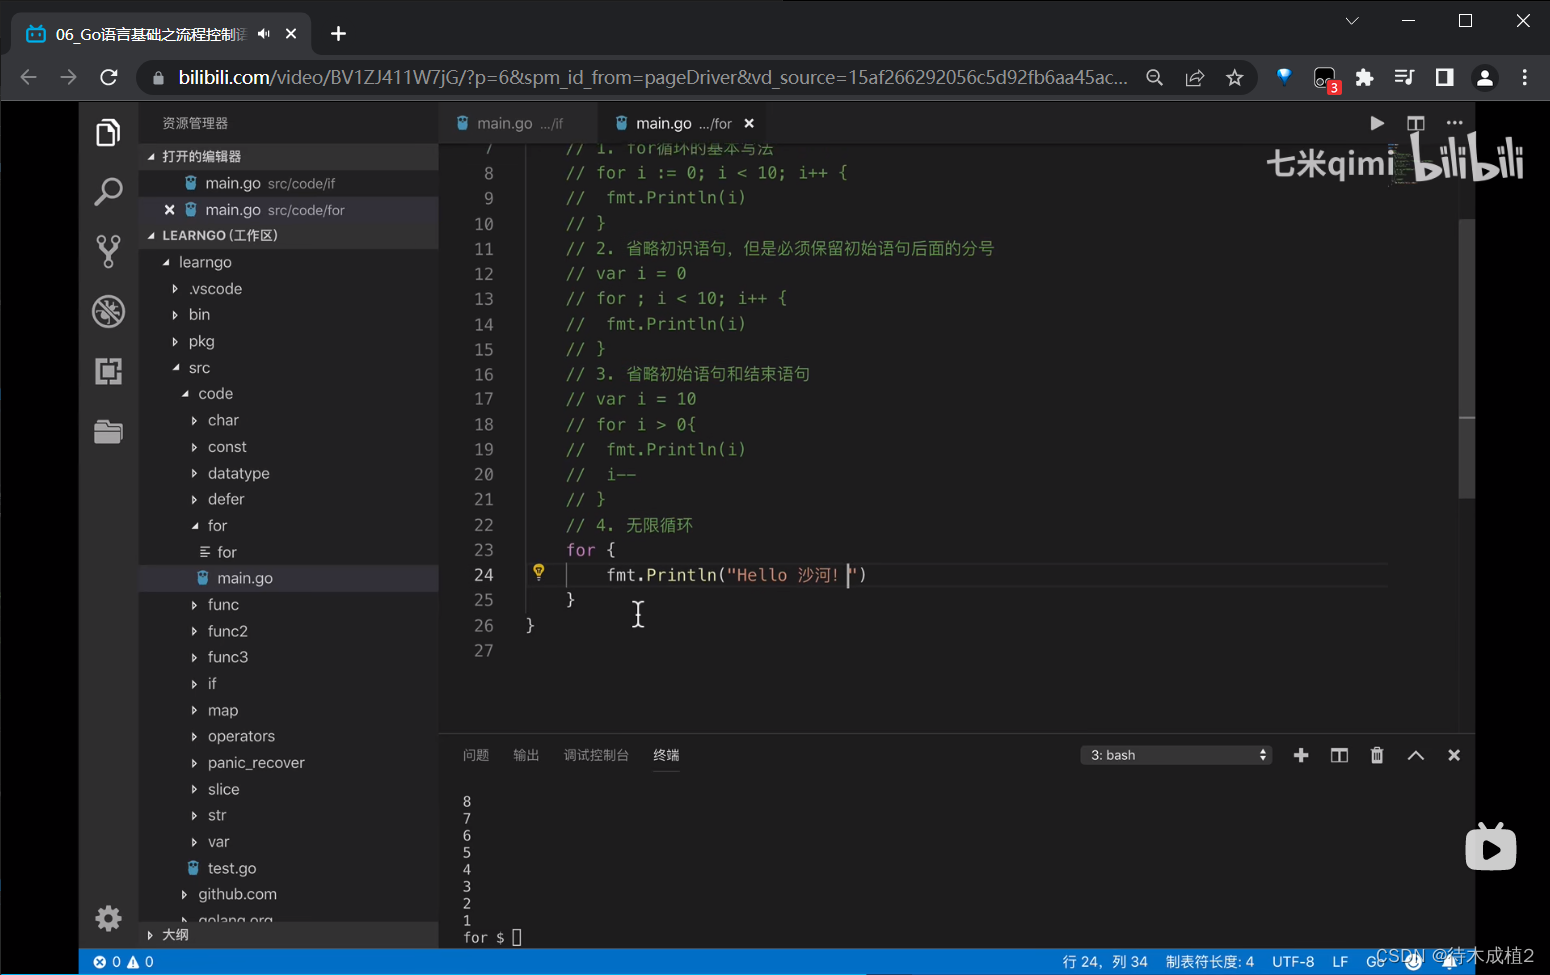The height and width of the screenshot is (975, 1550).
Task: Open the Explorer icon in activity bar
Action: click(108, 132)
